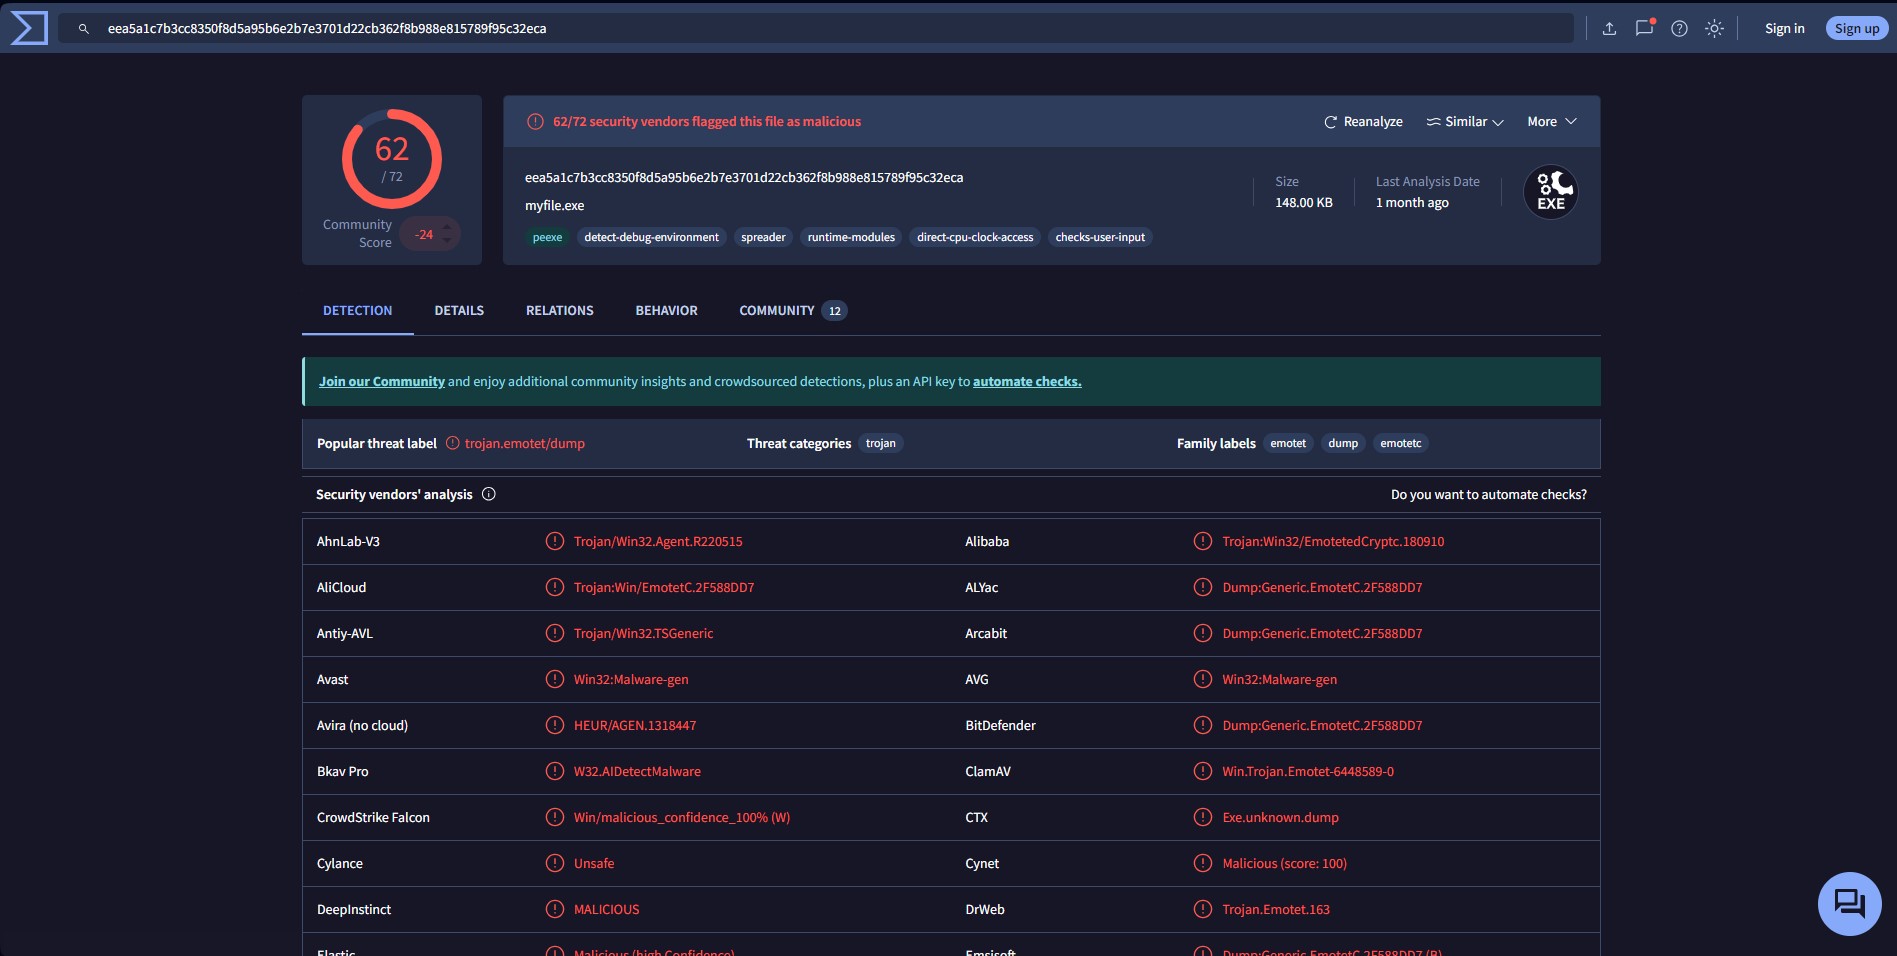Expand the Similar dropdown
Screen dimensions: 1897x956
1465,122
